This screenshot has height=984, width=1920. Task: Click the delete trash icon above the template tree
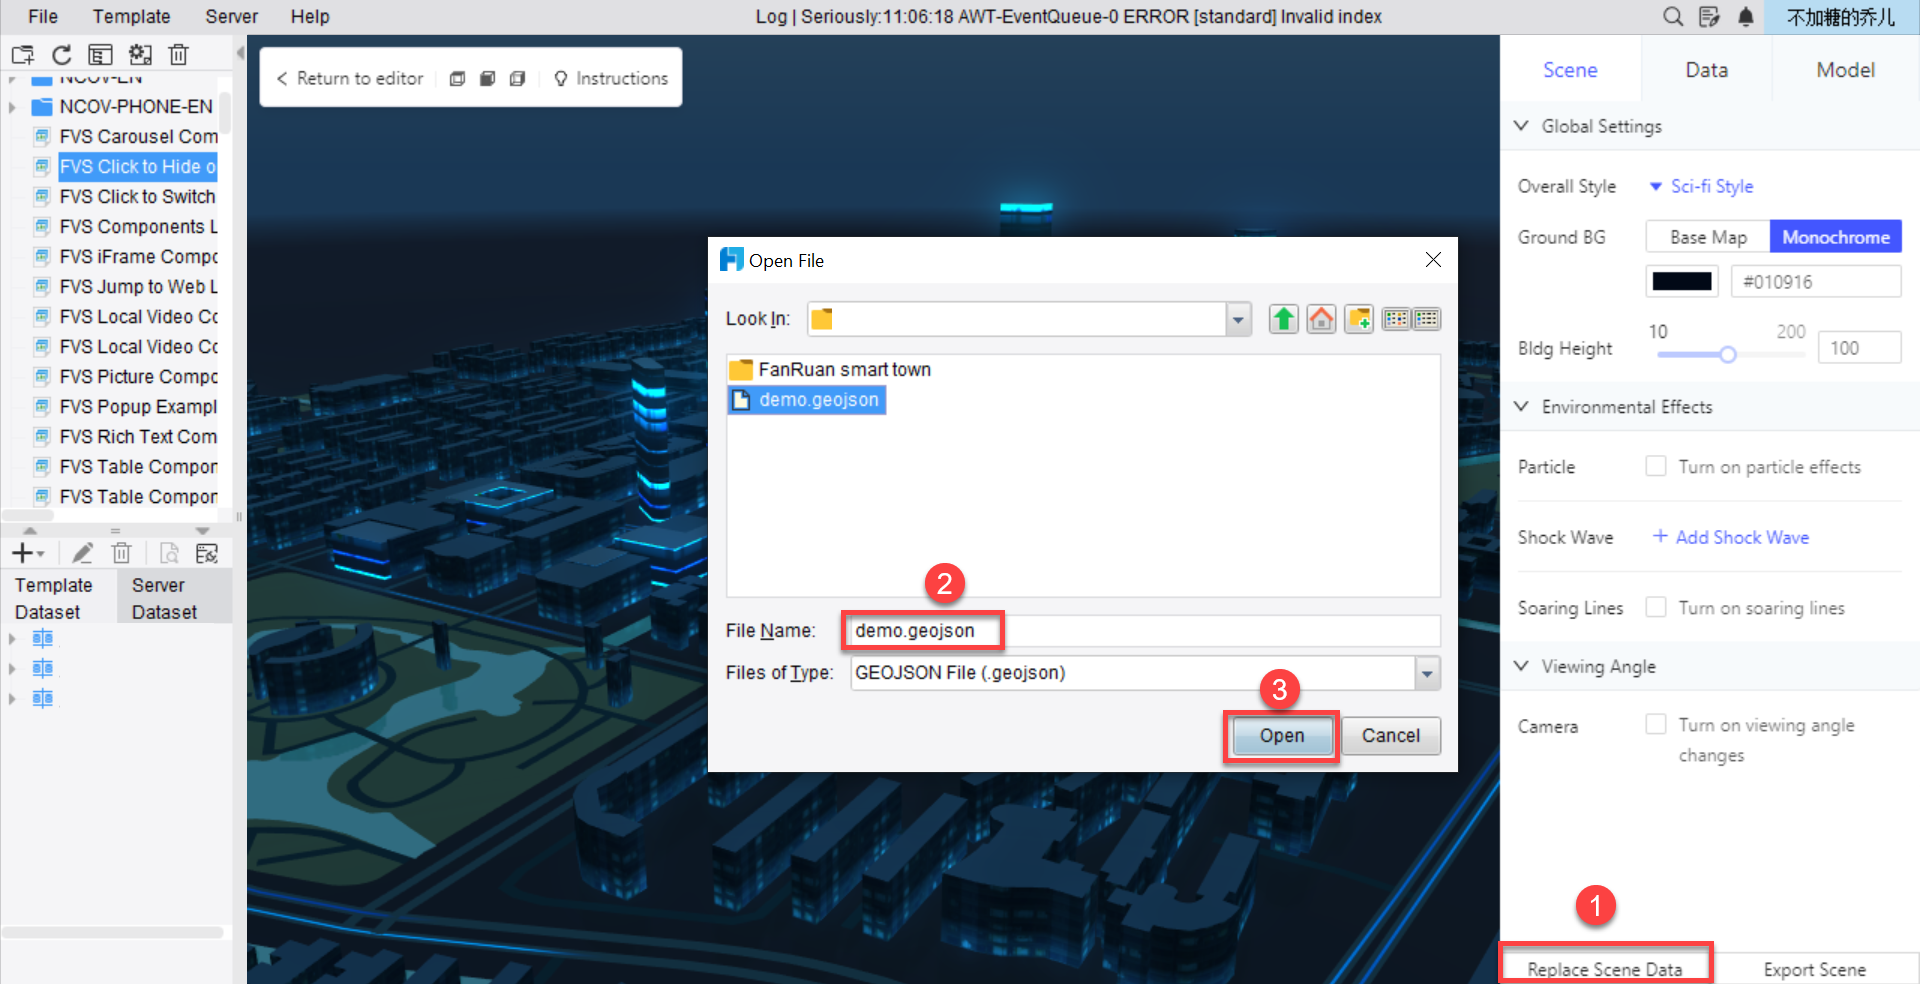(x=179, y=54)
